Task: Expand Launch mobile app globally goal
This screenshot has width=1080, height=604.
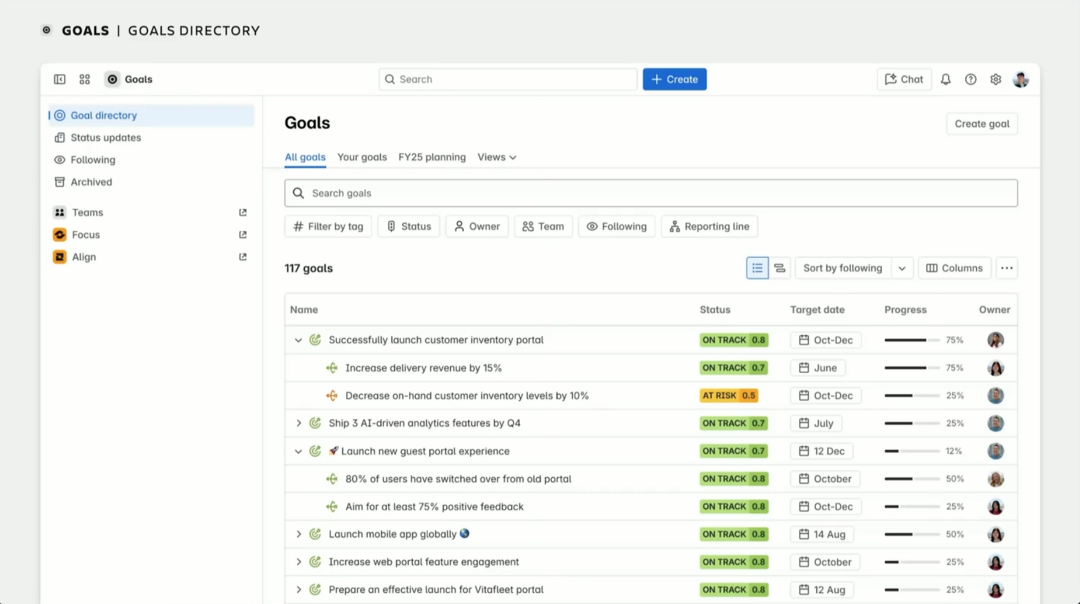Action: pos(298,534)
